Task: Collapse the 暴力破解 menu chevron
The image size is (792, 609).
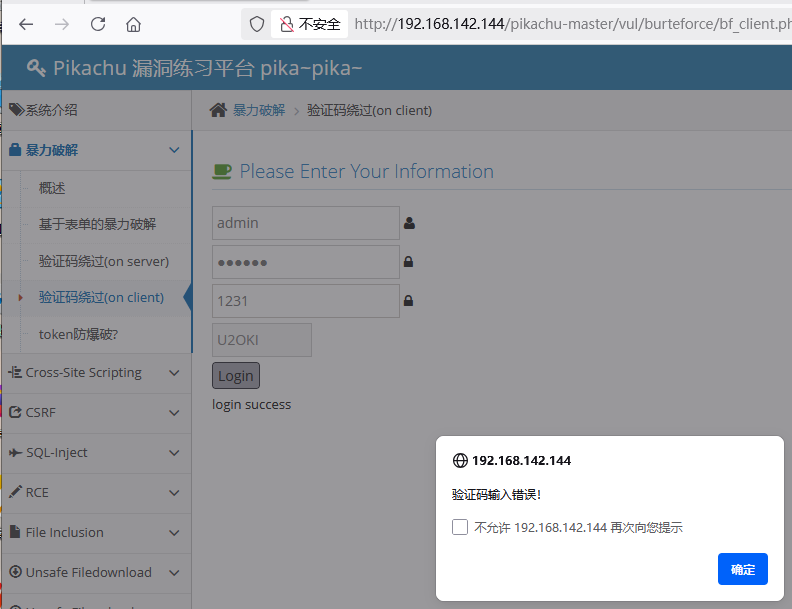Action: pyautogui.click(x=174, y=150)
